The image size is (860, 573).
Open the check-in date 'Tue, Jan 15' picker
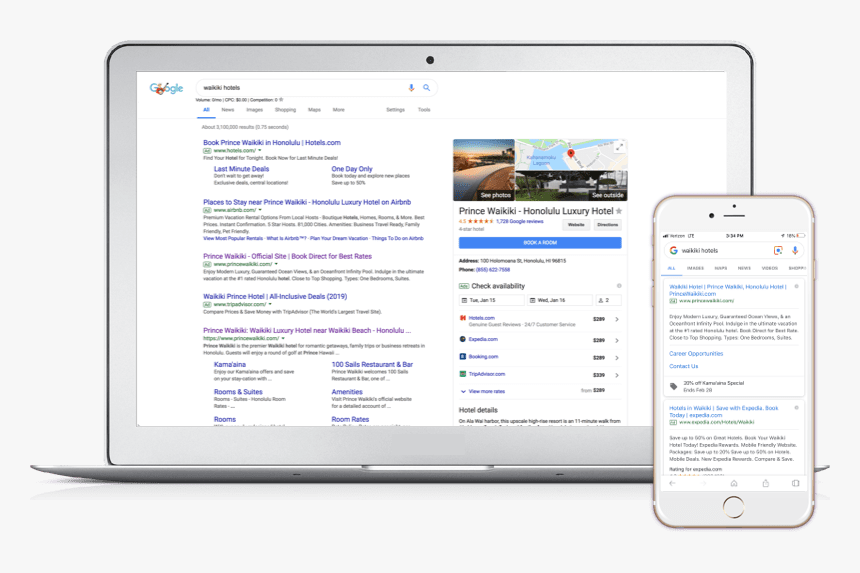point(491,300)
